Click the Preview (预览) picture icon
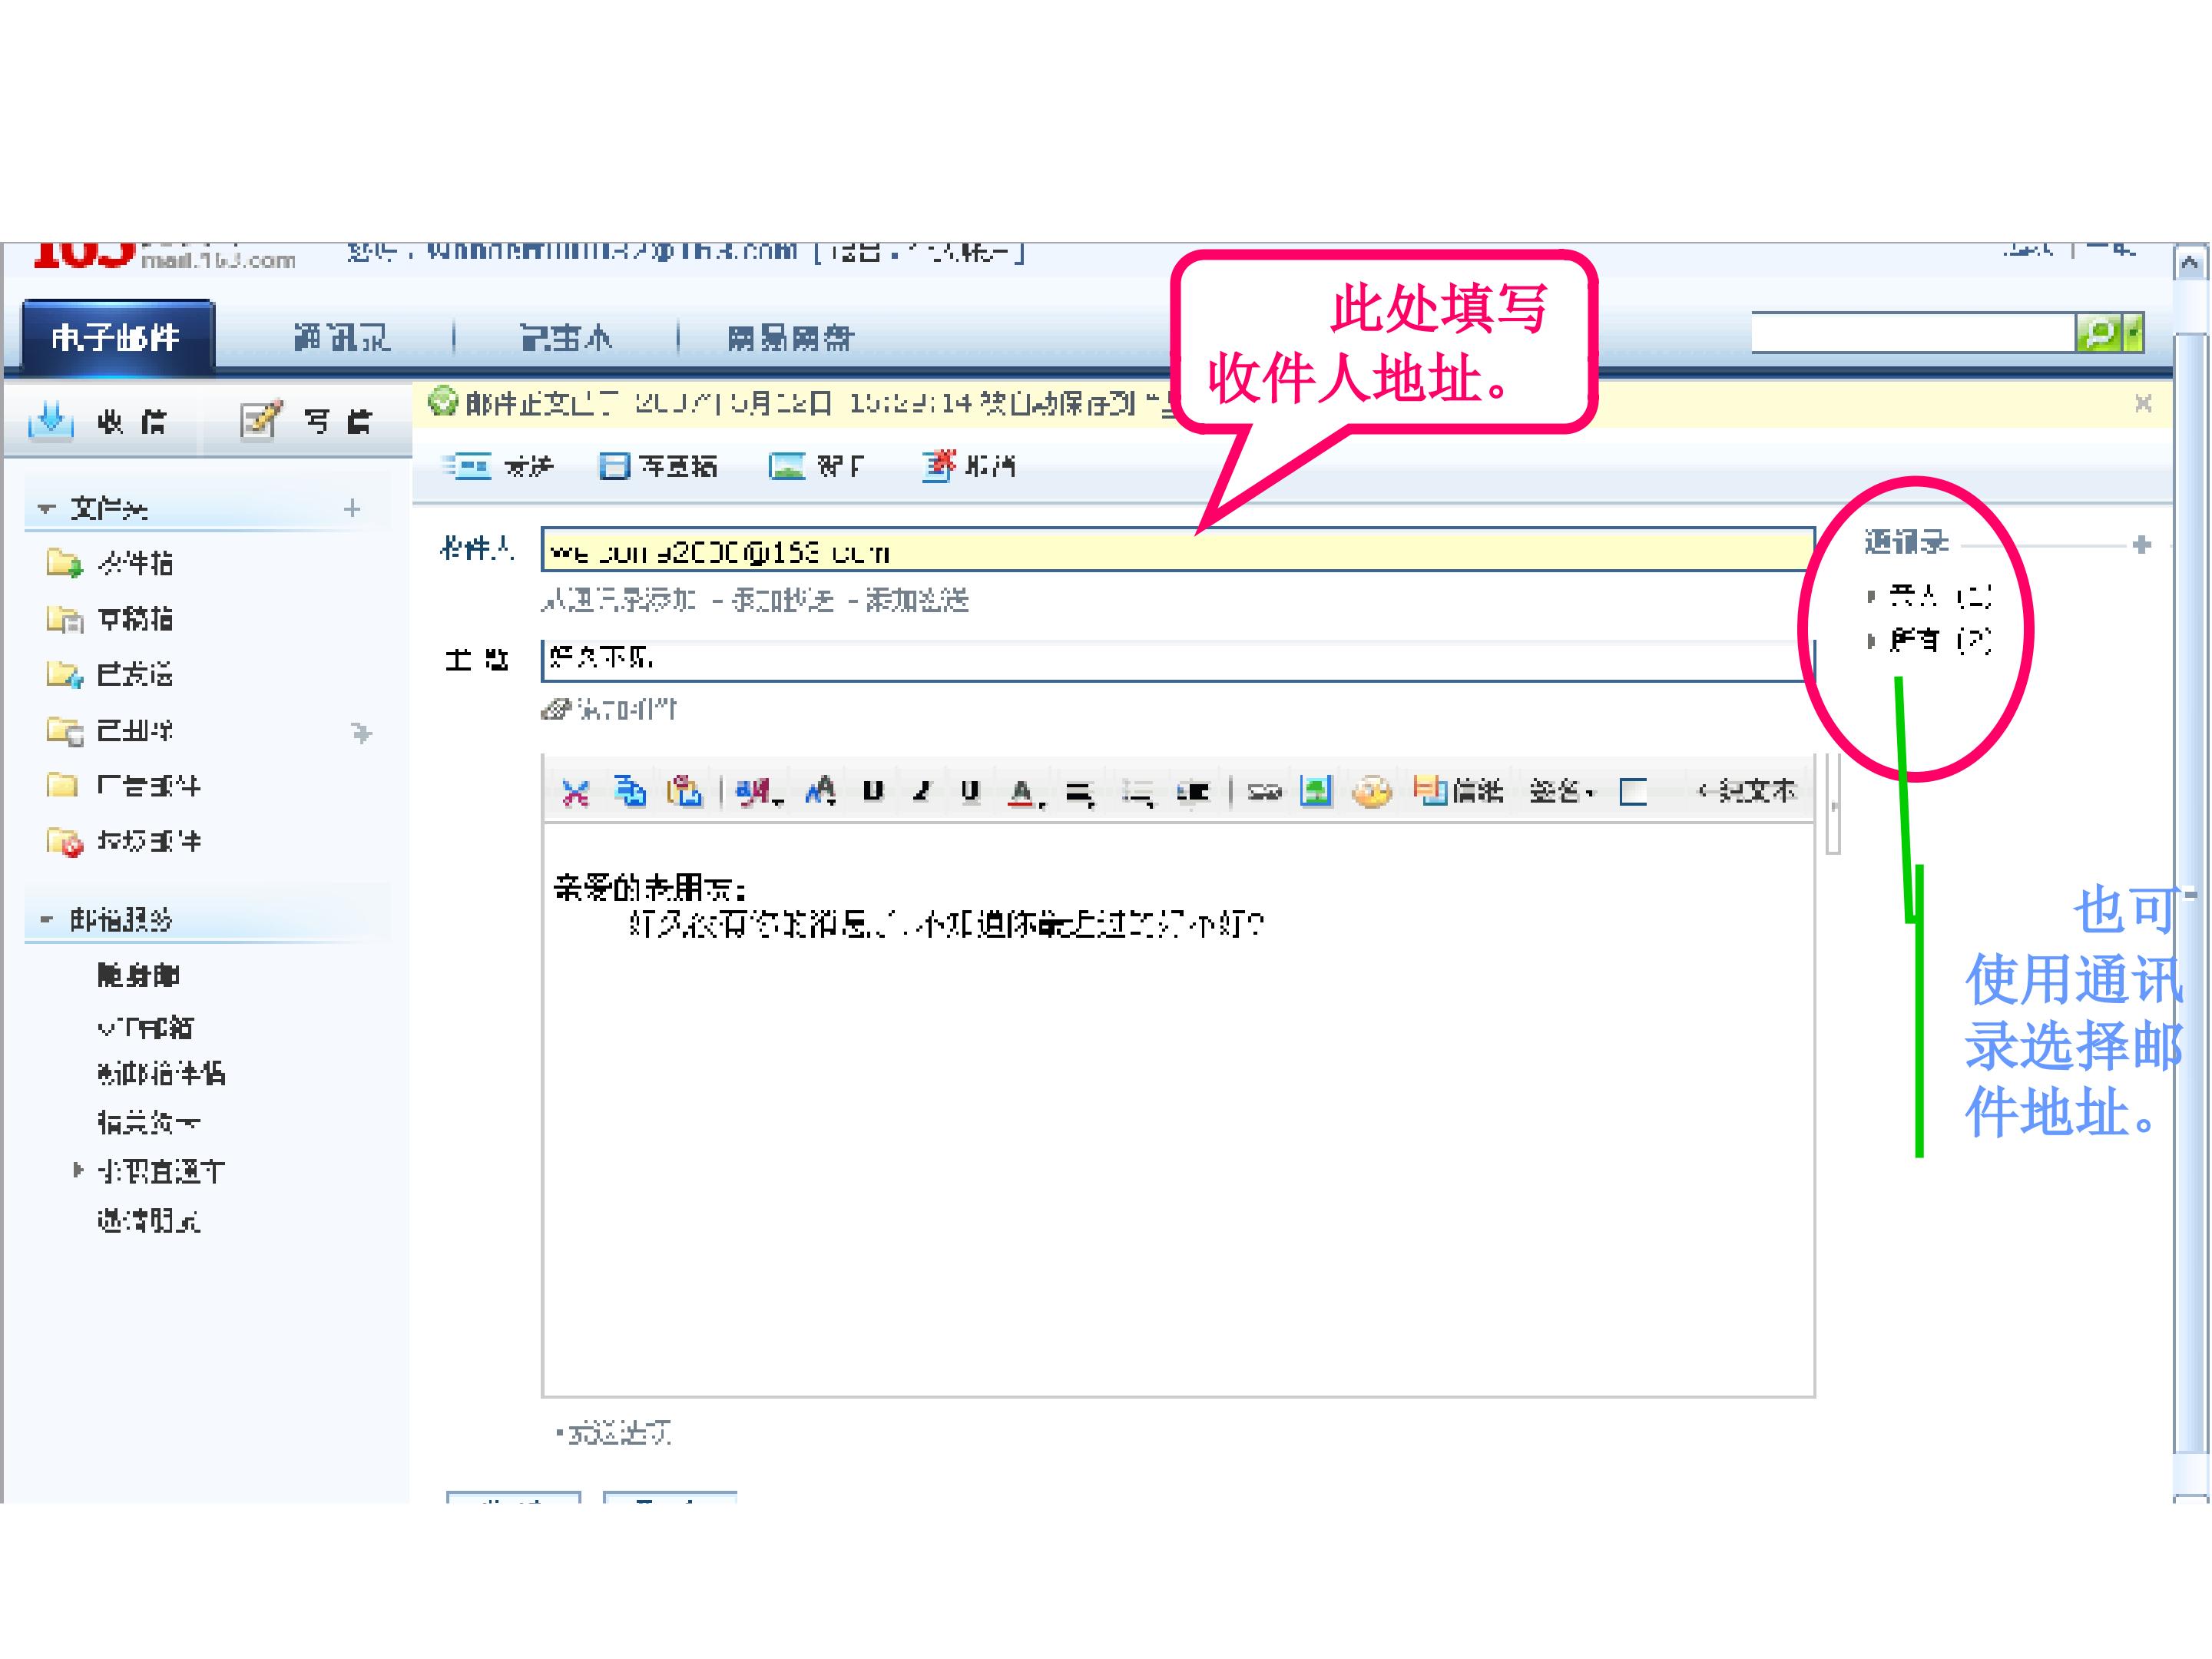The height and width of the screenshot is (1659, 2212). click(x=787, y=466)
